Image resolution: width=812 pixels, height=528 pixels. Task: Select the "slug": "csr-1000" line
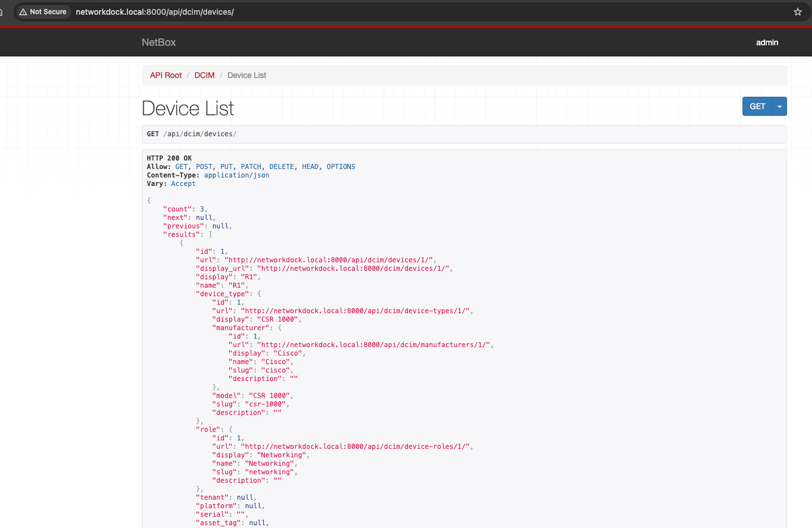pos(250,404)
